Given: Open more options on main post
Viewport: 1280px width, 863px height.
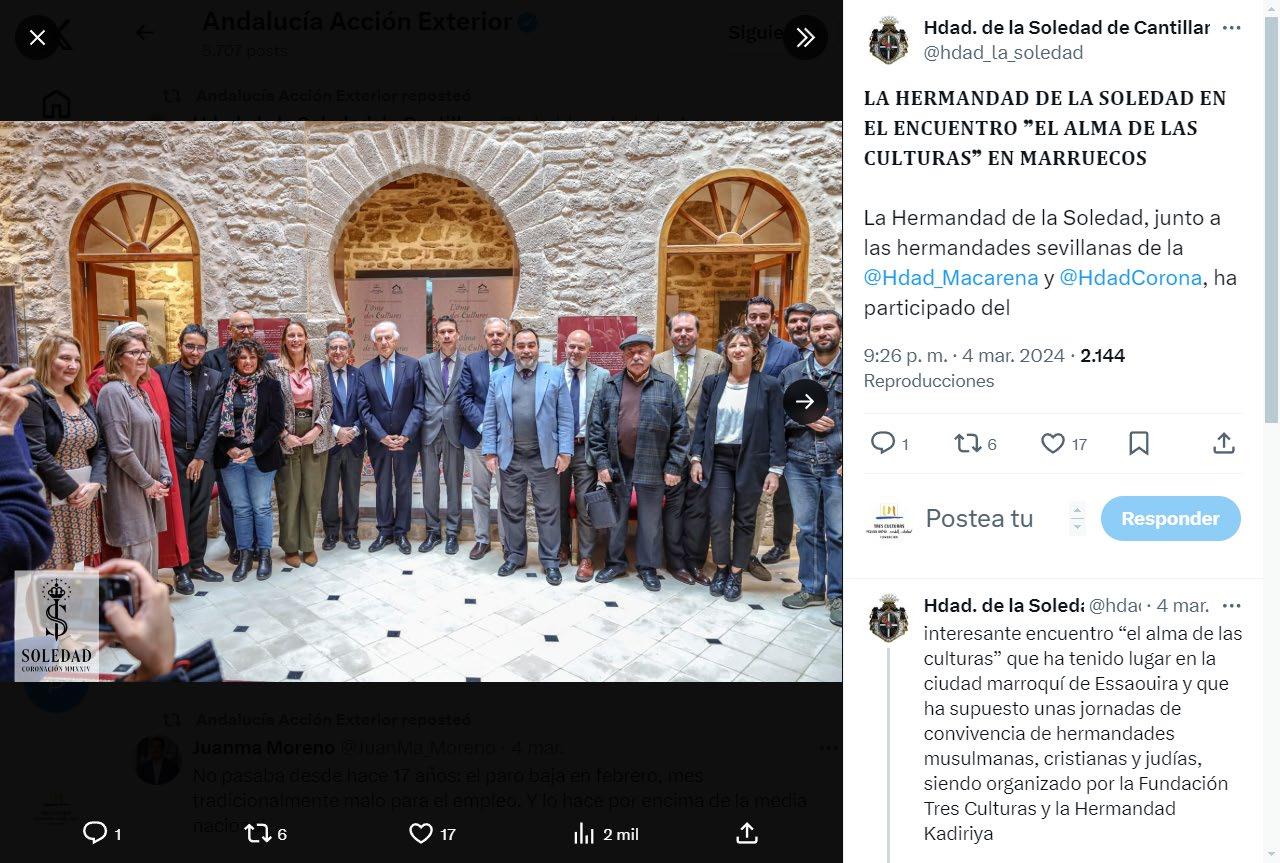Looking at the screenshot, I should pyautogui.click(x=1232, y=28).
